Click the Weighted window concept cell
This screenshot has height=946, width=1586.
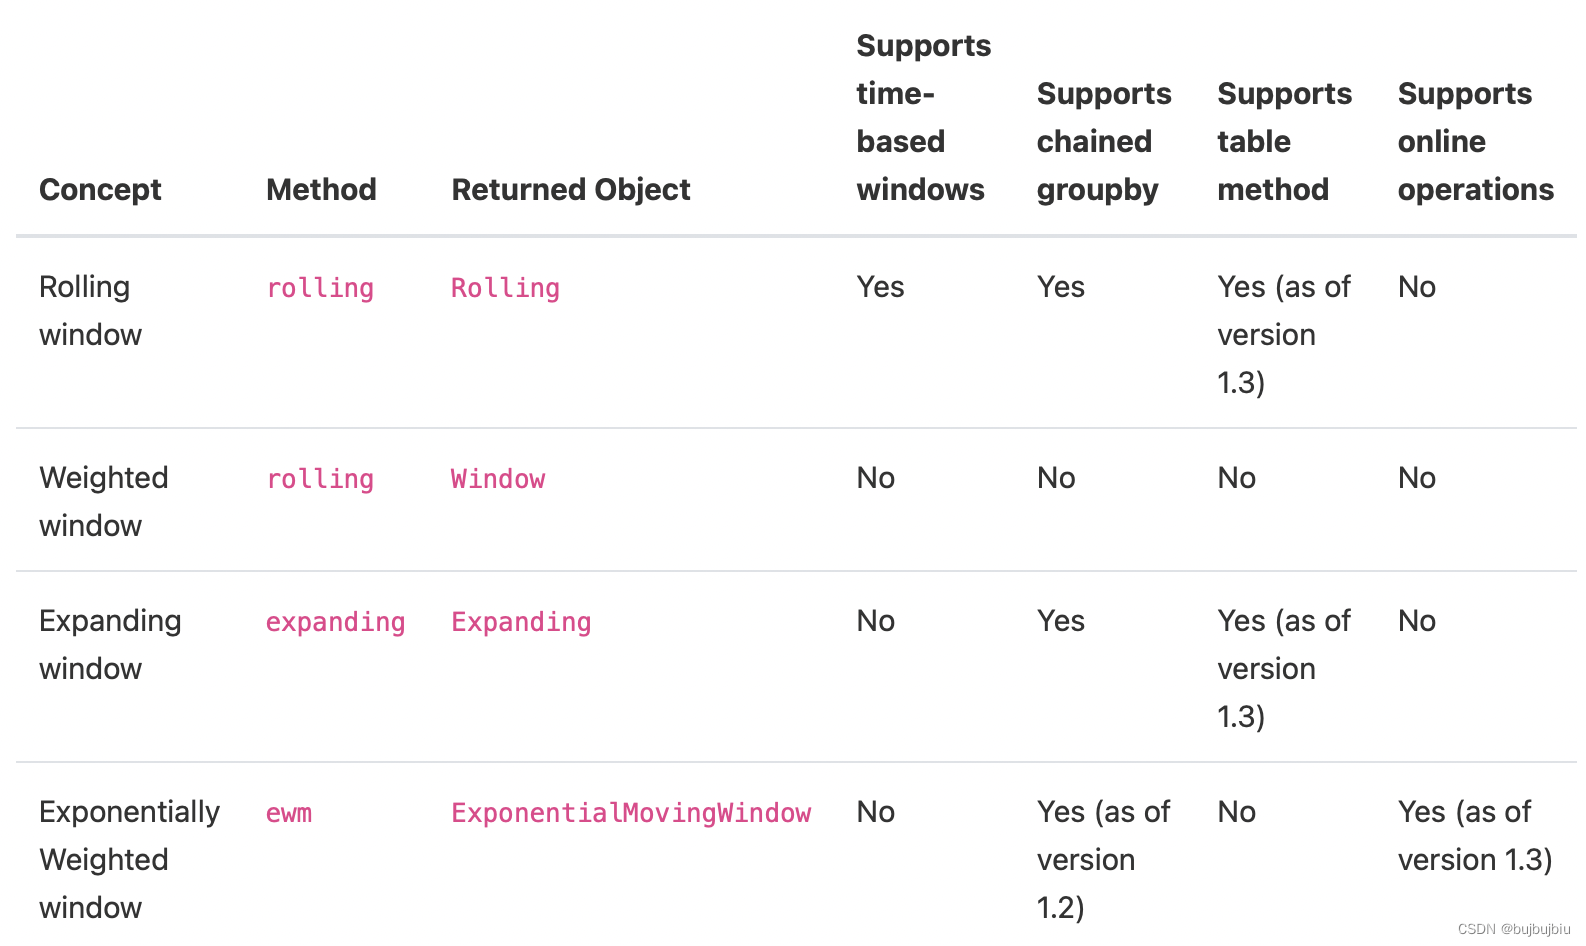tap(103, 501)
